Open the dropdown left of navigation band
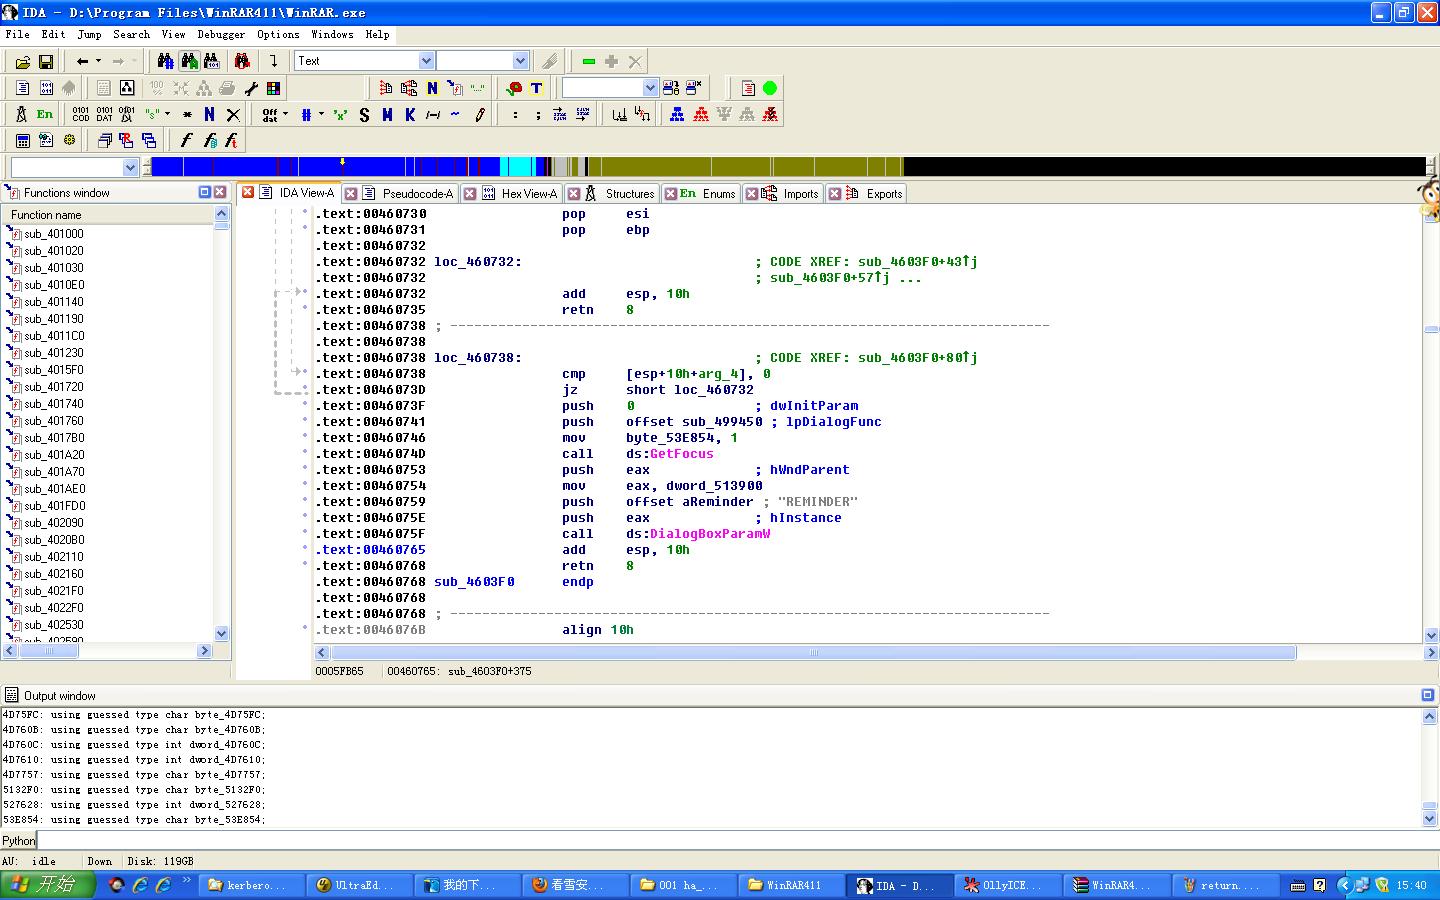The width and height of the screenshot is (1440, 900). 130,168
